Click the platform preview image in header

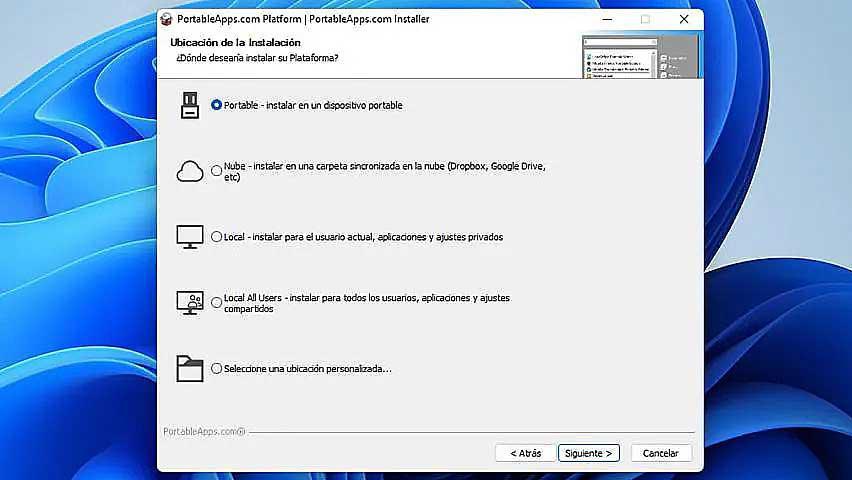640,57
